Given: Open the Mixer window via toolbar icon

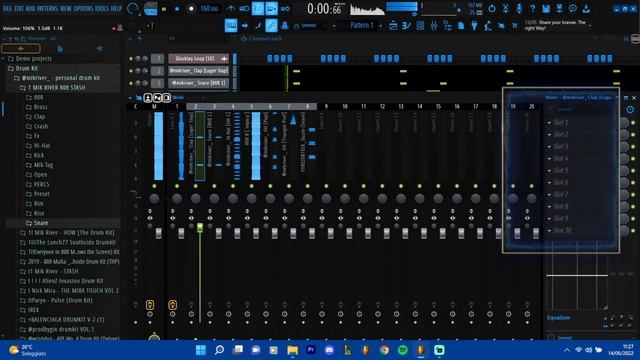Looking at the screenshot, I should [433, 26].
